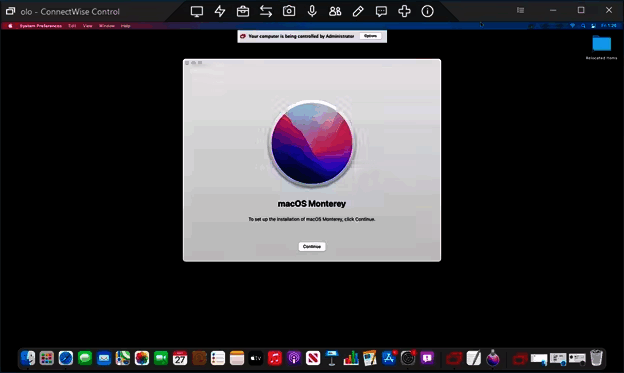This screenshot has width=624, height=373.
Task: Open the file transfer arrows icon
Action: coord(266,11)
